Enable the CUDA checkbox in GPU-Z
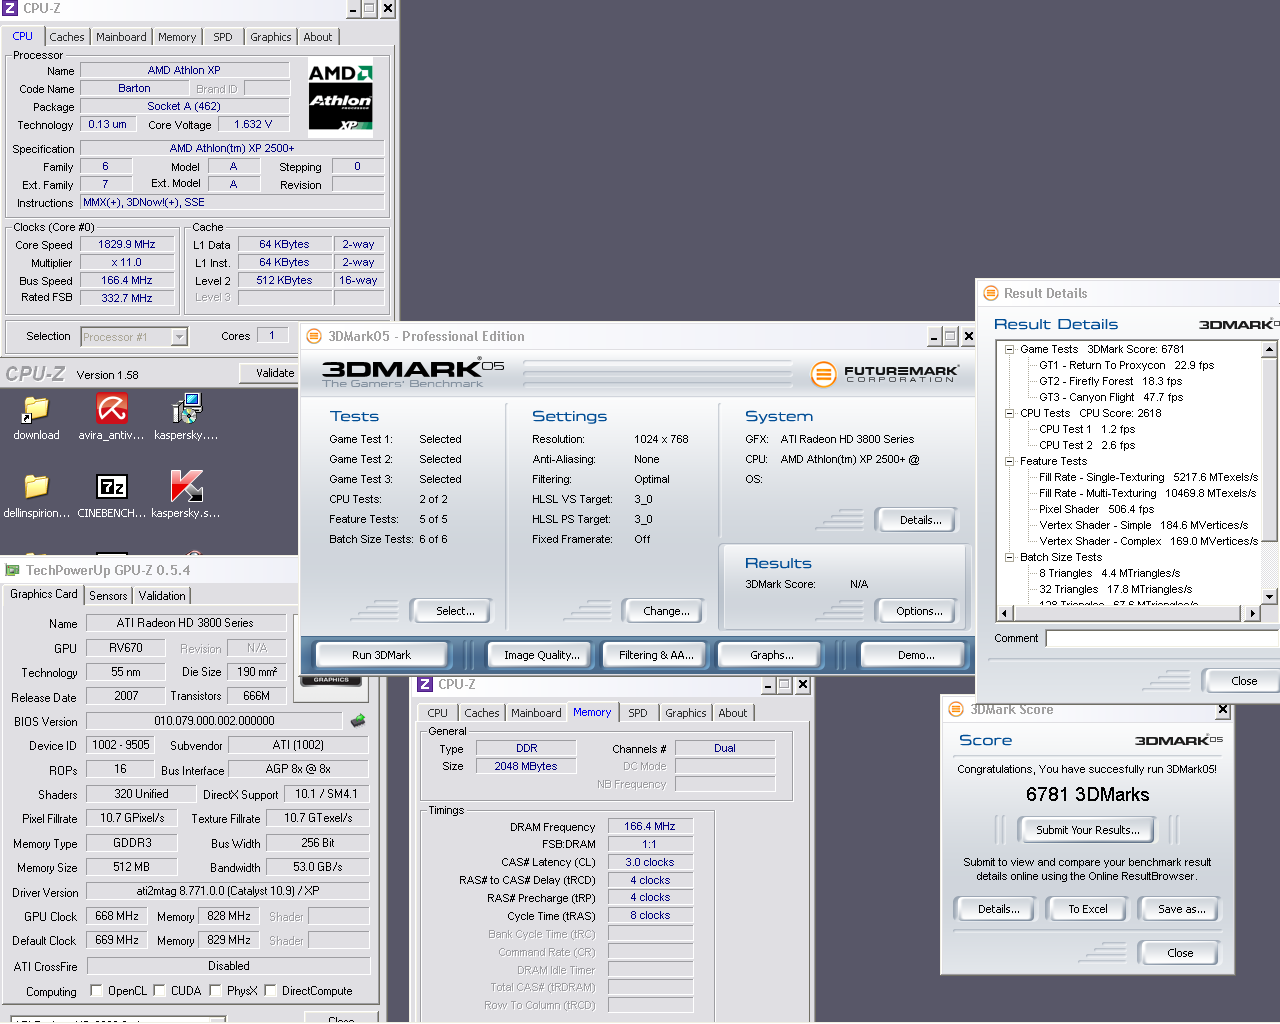 159,991
